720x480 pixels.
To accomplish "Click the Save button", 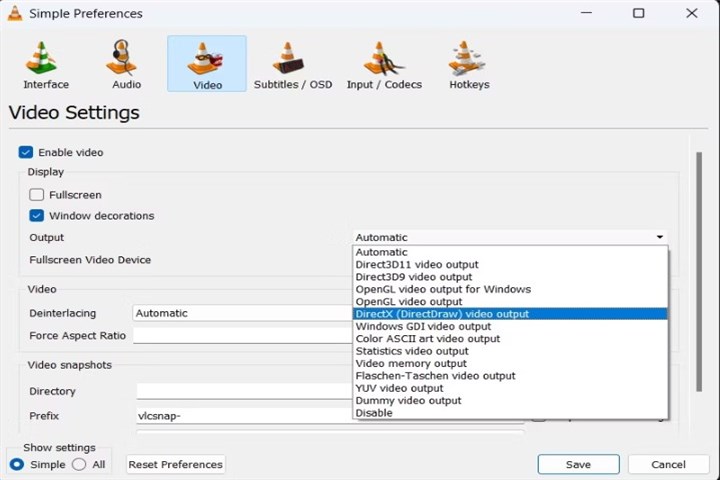I will (x=579, y=464).
